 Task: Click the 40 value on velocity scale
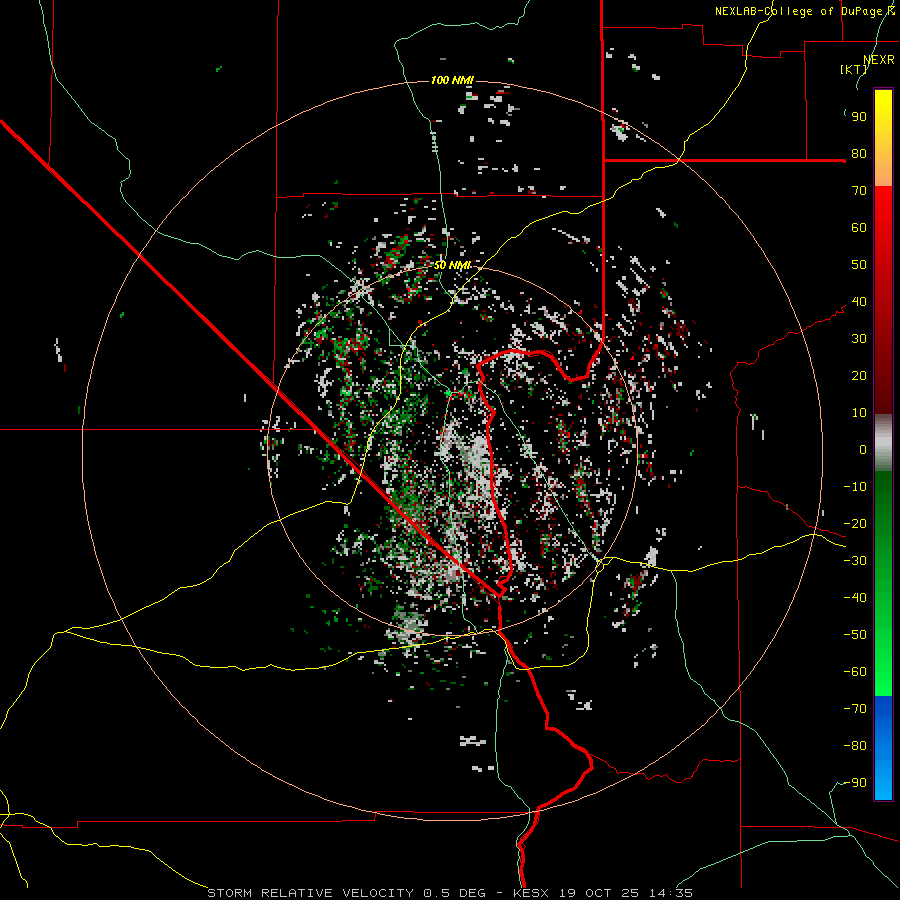click(x=859, y=302)
